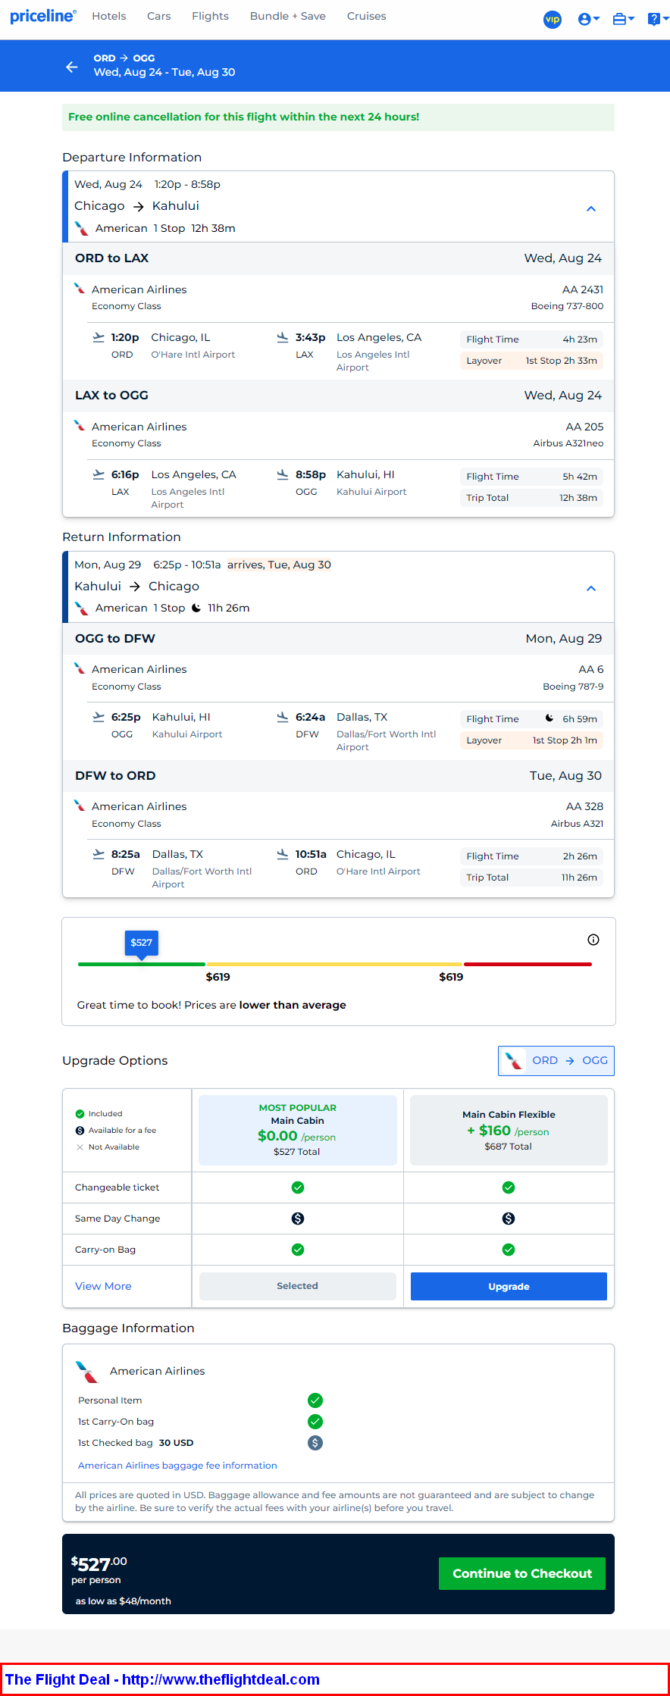Viewport: 670px width, 1696px height.
Task: Click airline logo in ORD to LAX segment
Action: [79, 289]
